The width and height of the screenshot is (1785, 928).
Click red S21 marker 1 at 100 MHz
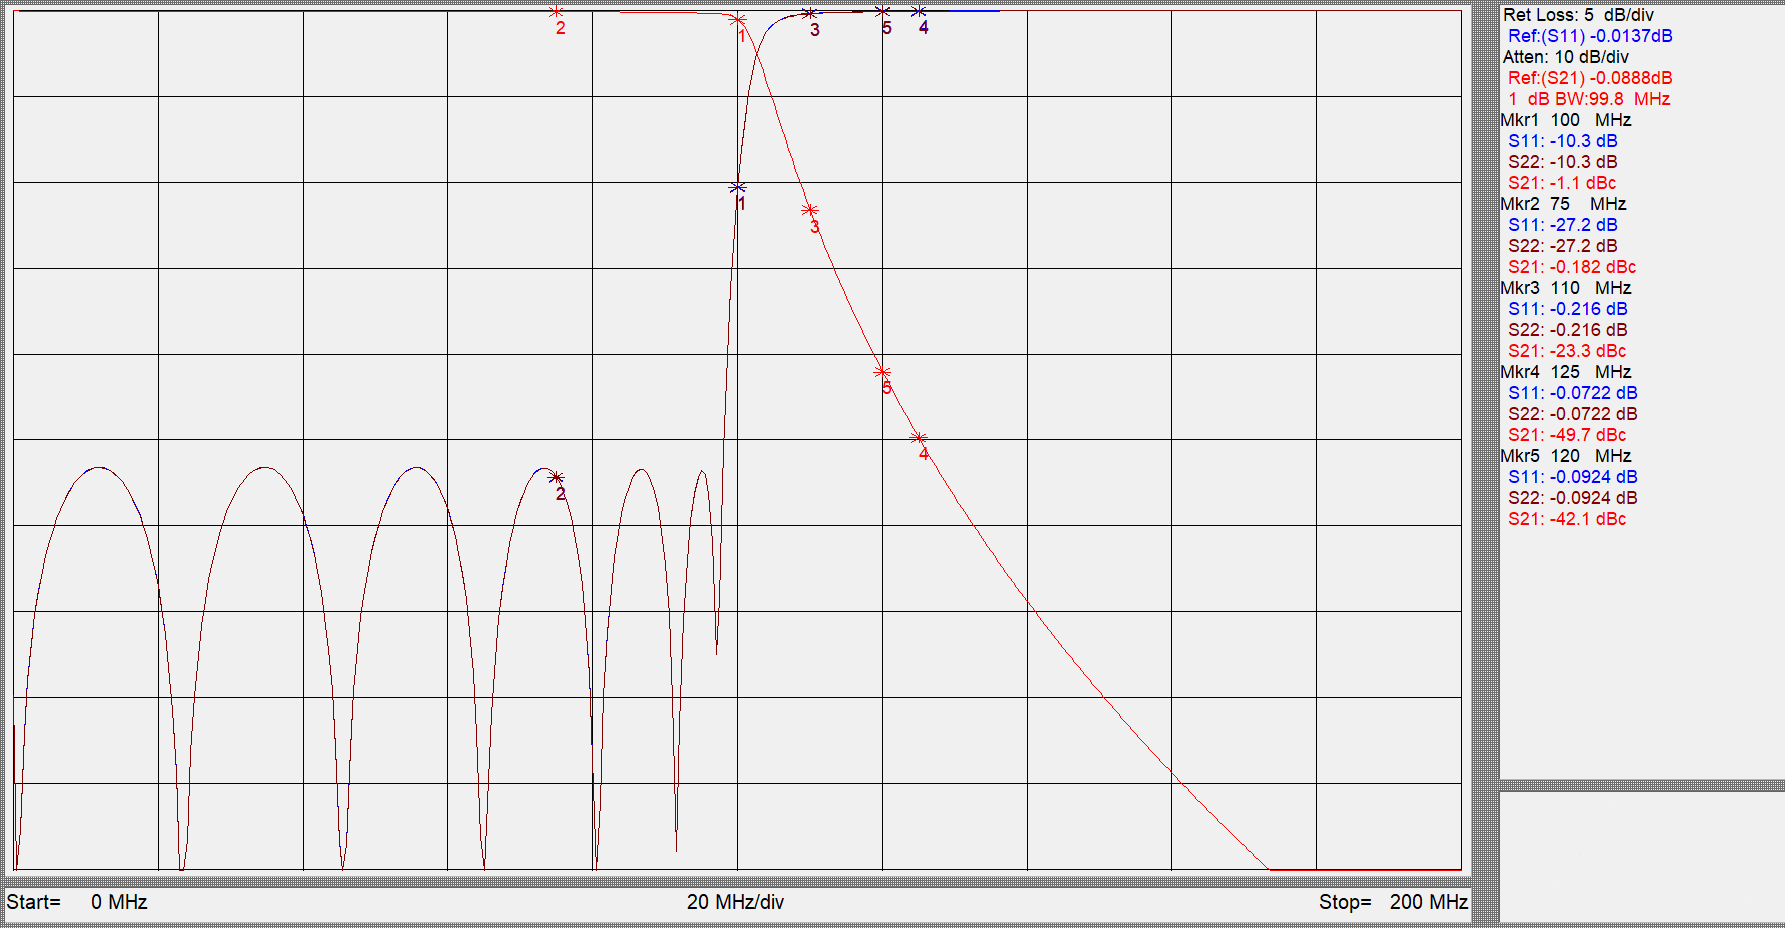click(x=738, y=19)
